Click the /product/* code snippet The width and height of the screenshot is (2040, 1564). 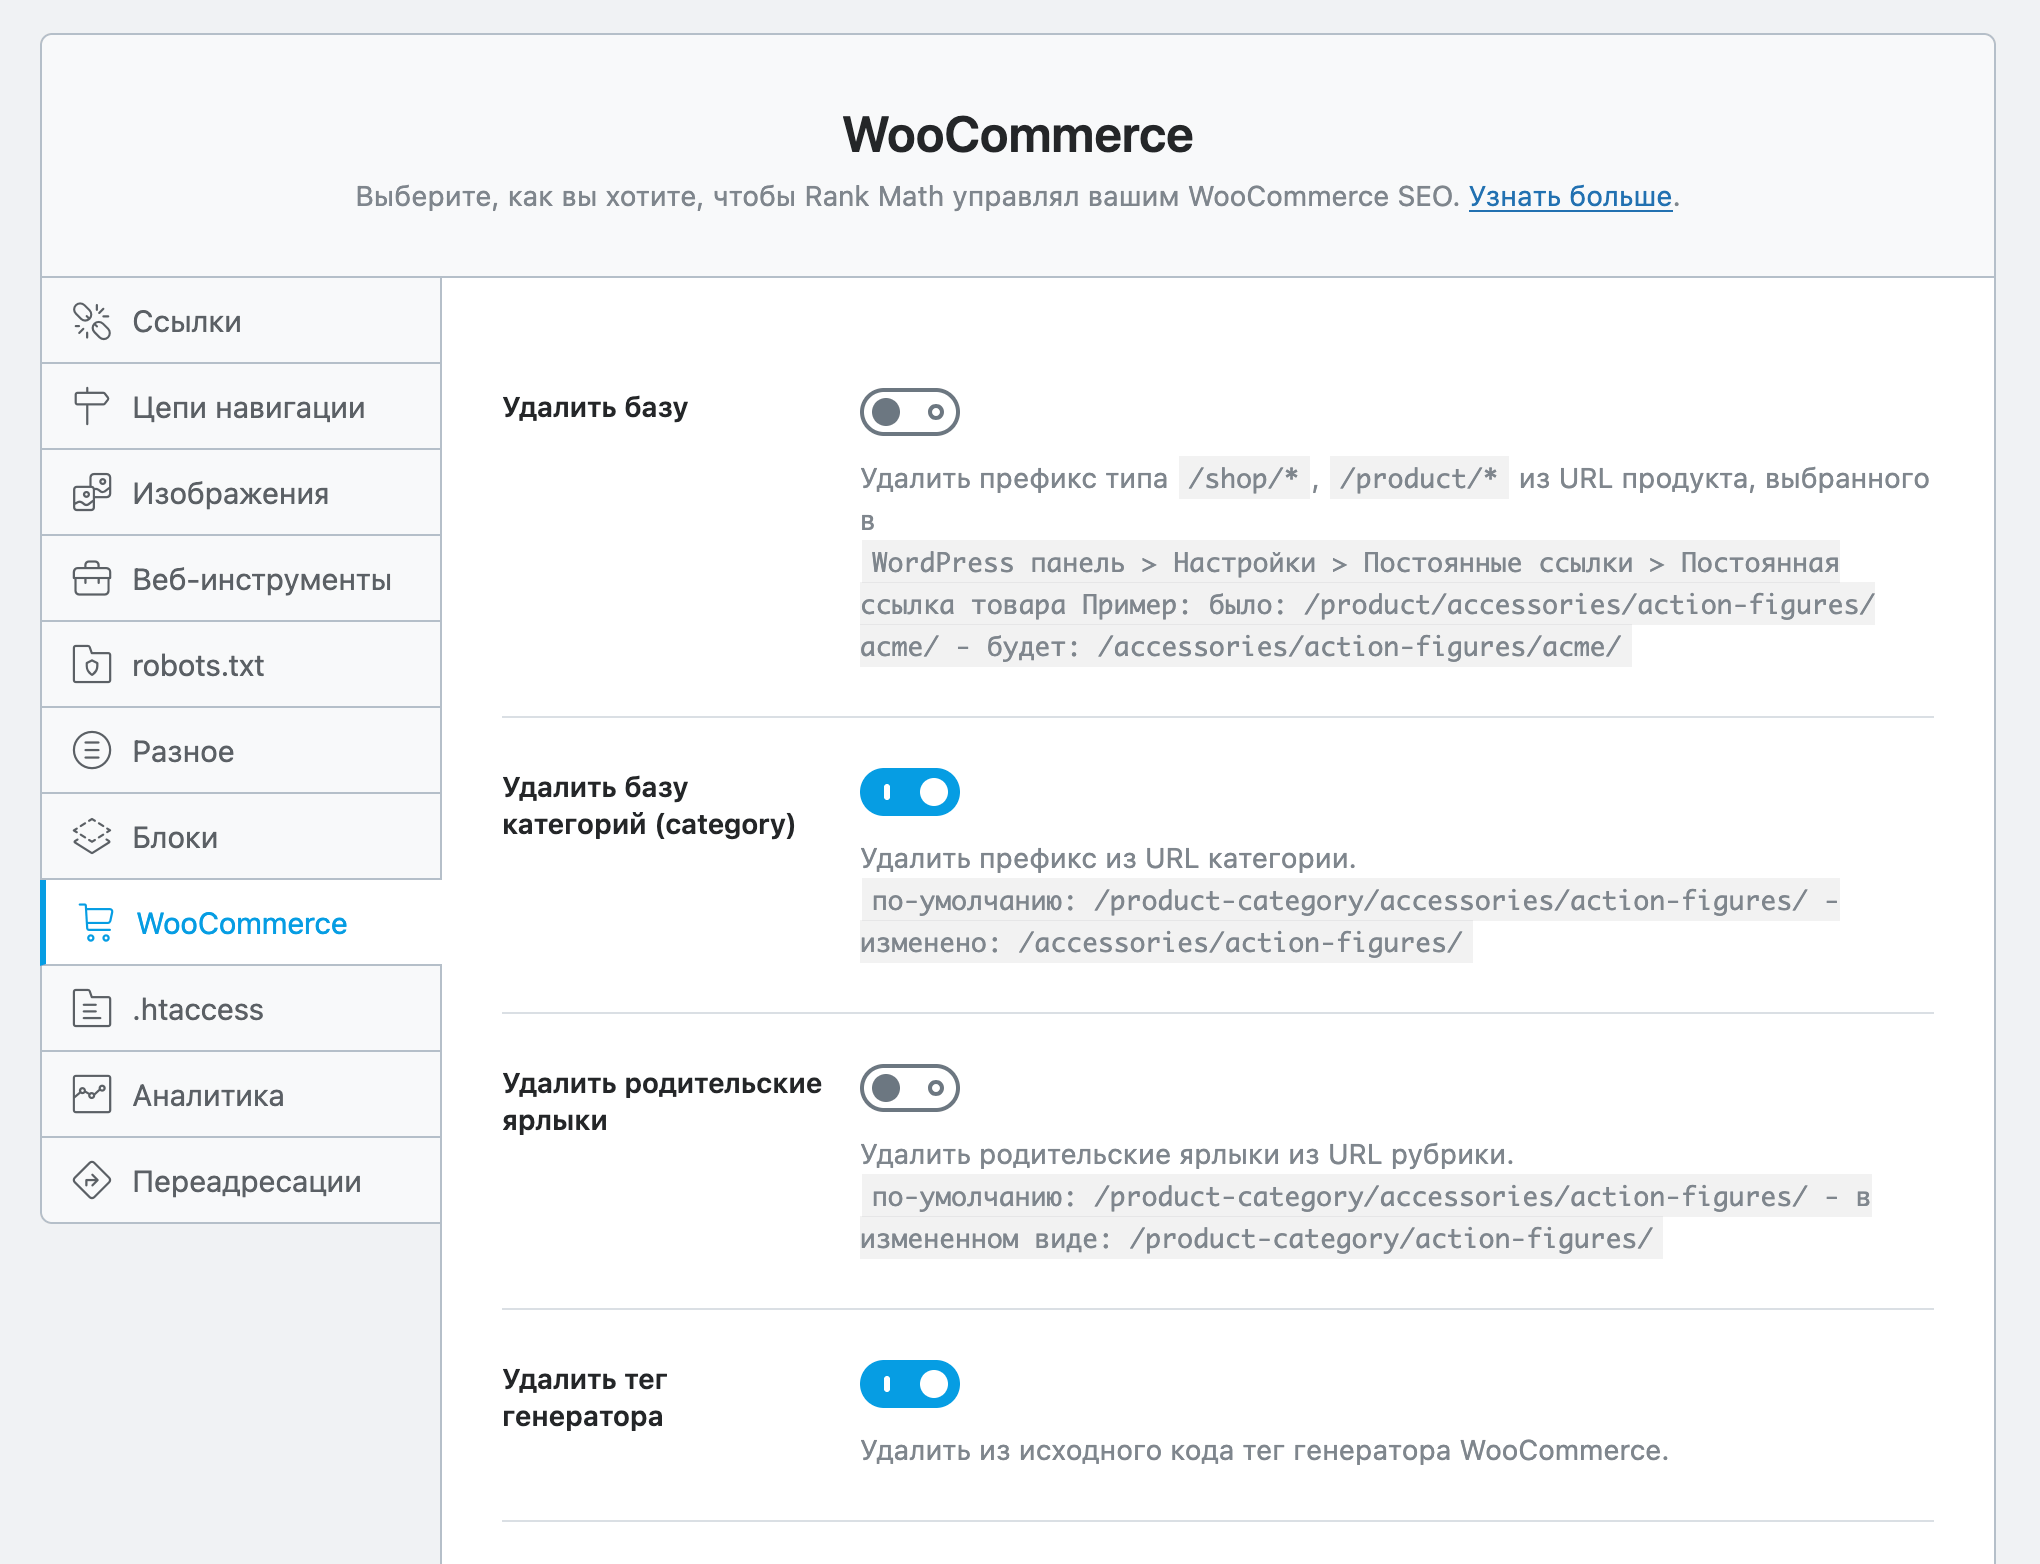pyautogui.click(x=1419, y=478)
